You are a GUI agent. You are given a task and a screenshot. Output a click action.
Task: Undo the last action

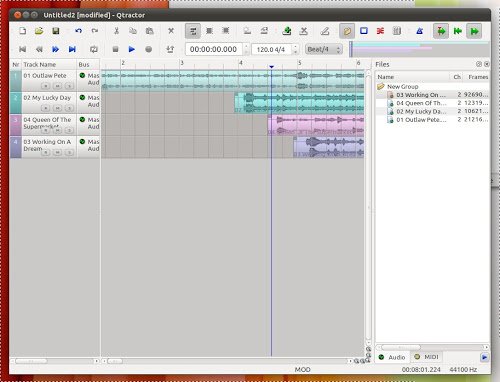[78, 31]
